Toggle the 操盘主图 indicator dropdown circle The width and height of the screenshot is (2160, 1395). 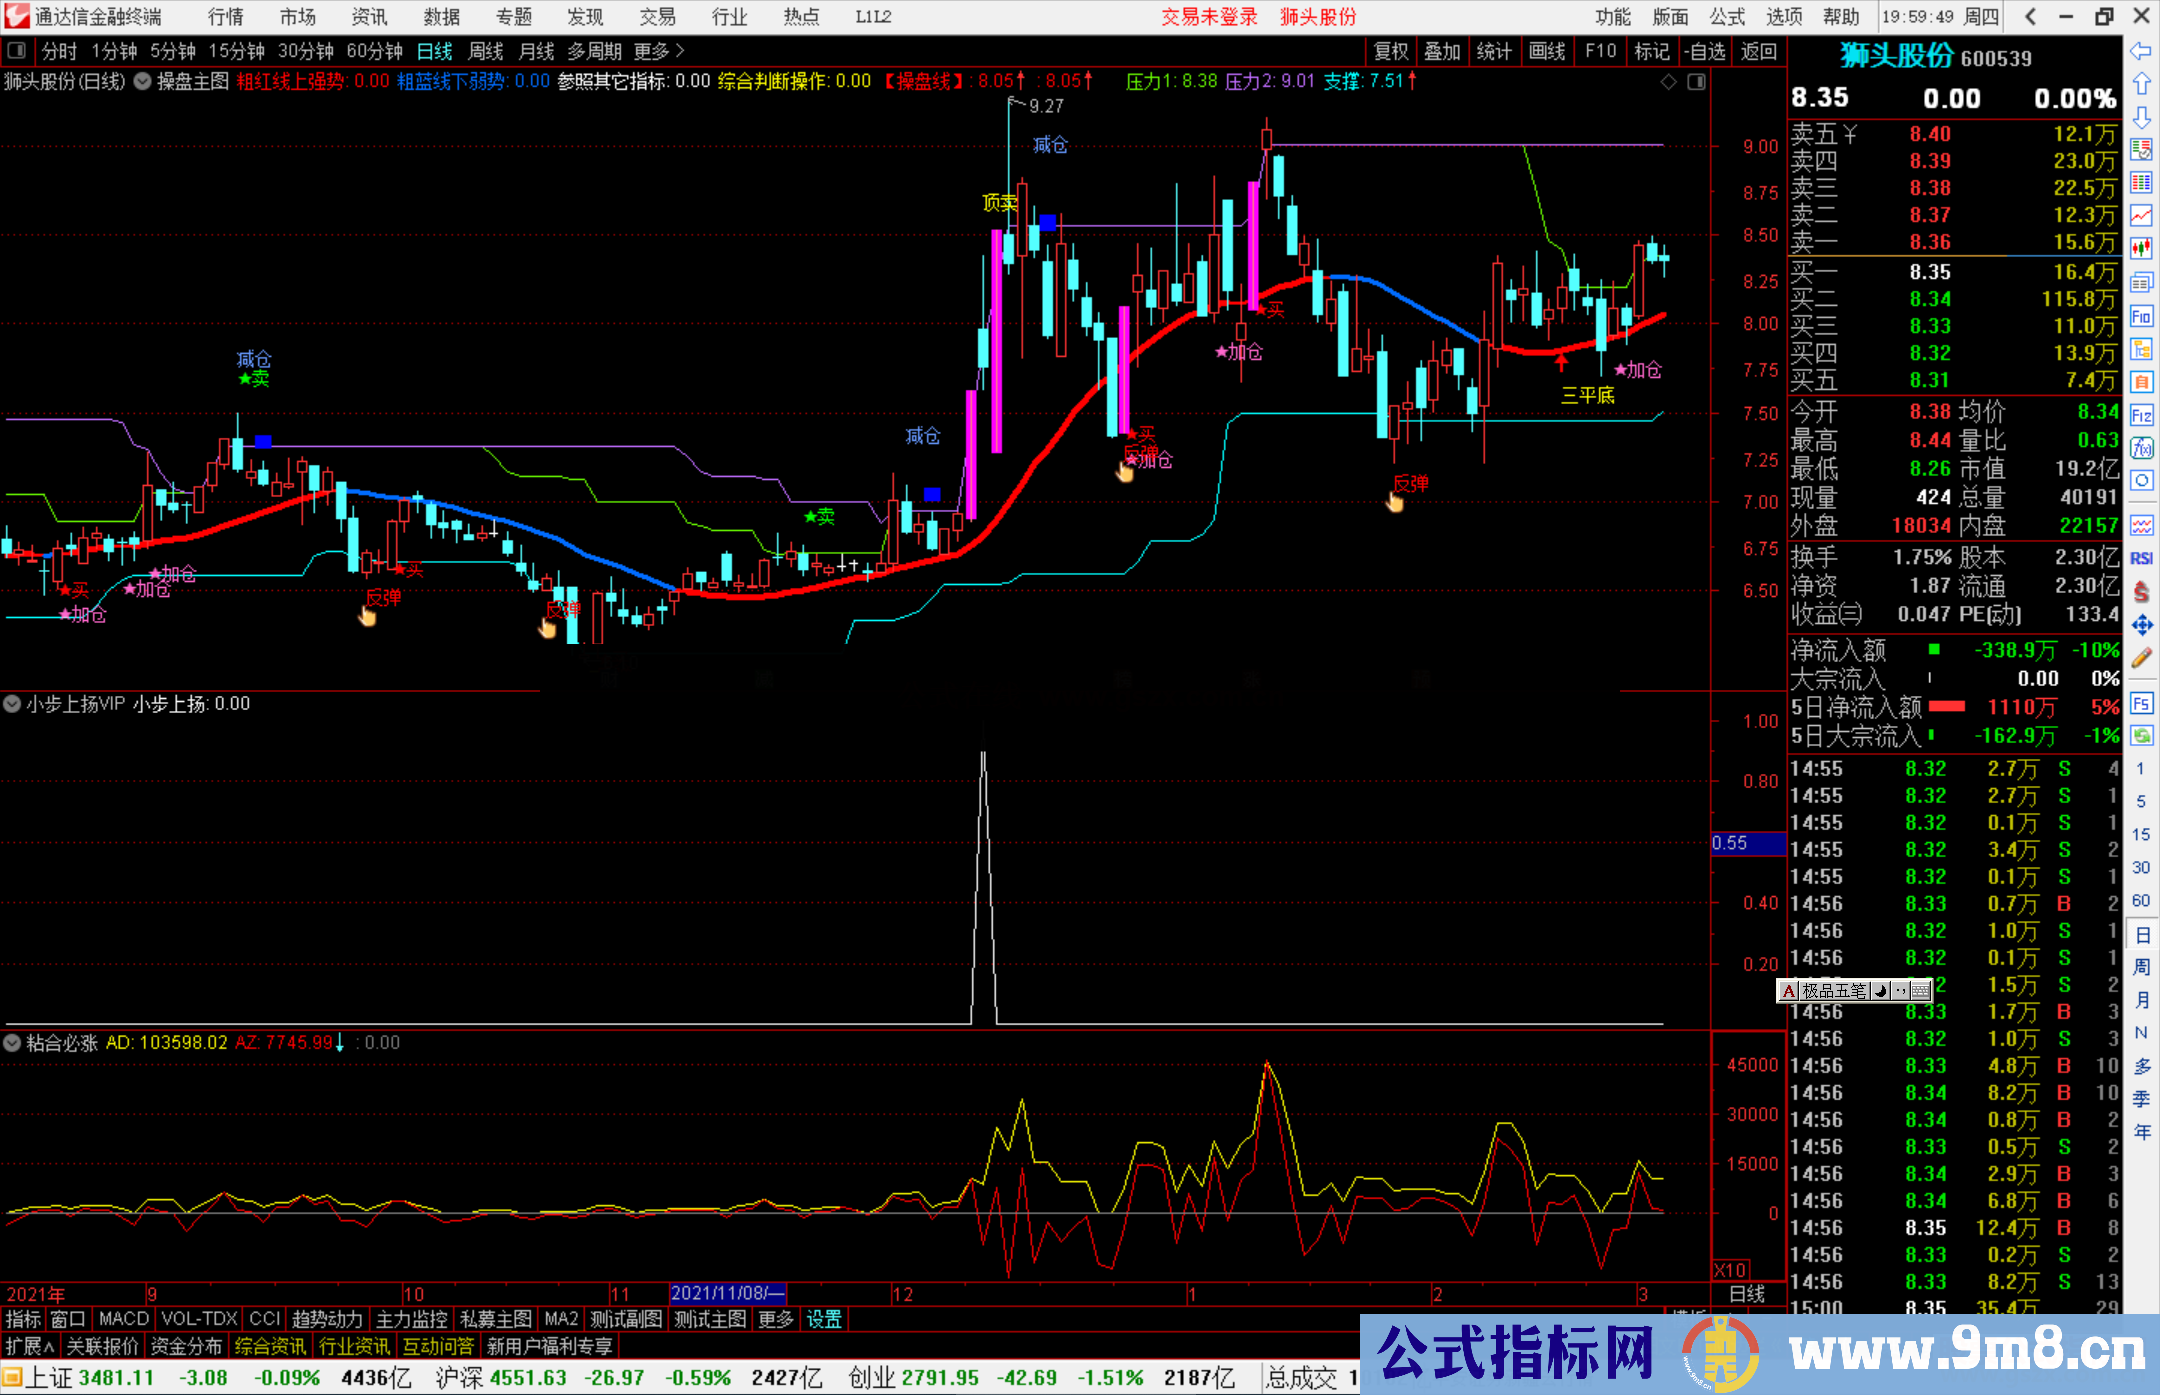(x=143, y=81)
